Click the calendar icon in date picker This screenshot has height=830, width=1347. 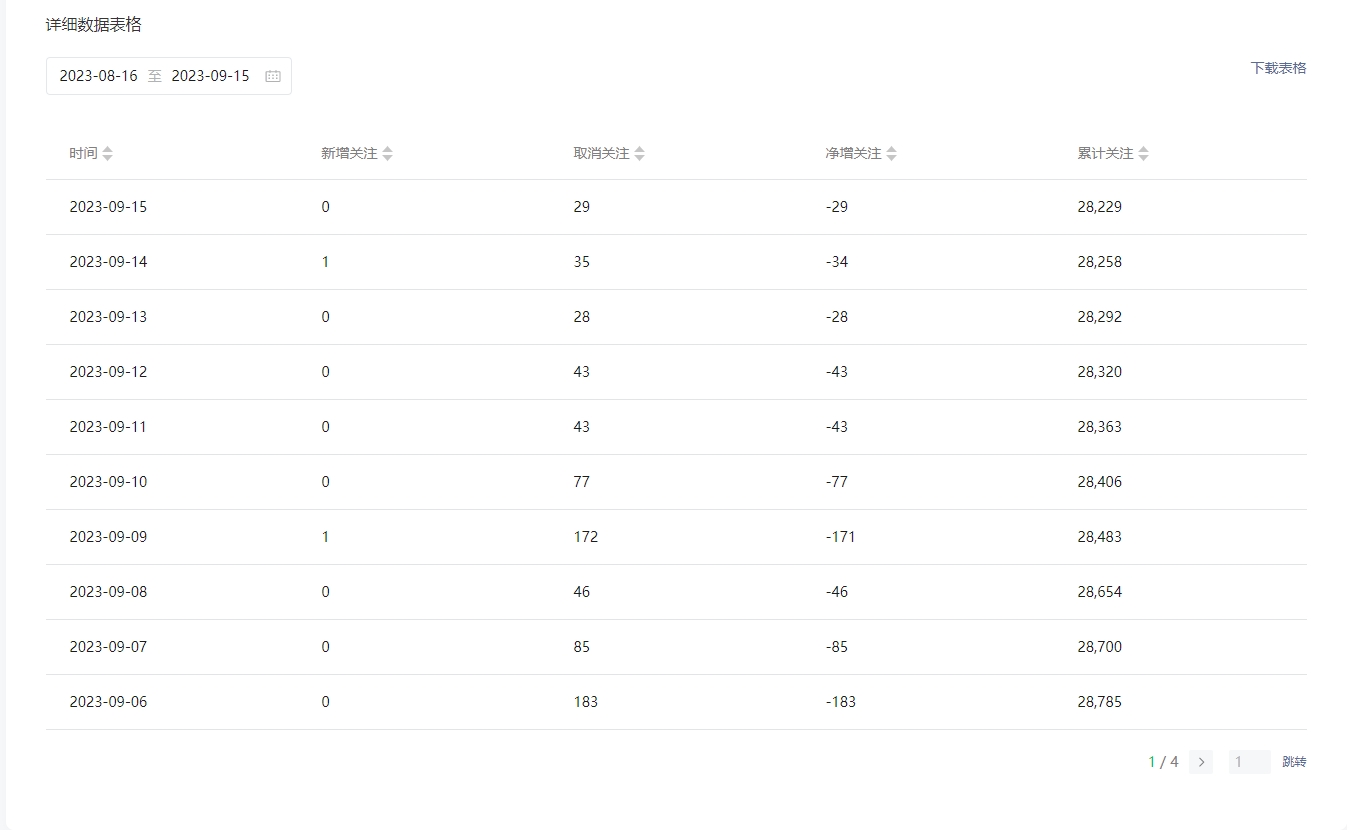pyautogui.click(x=273, y=76)
